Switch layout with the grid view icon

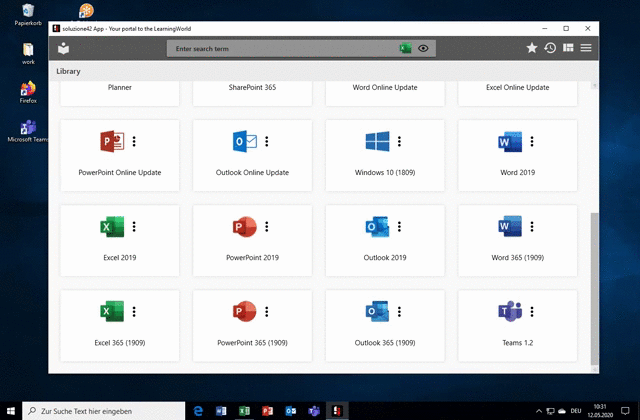point(568,48)
